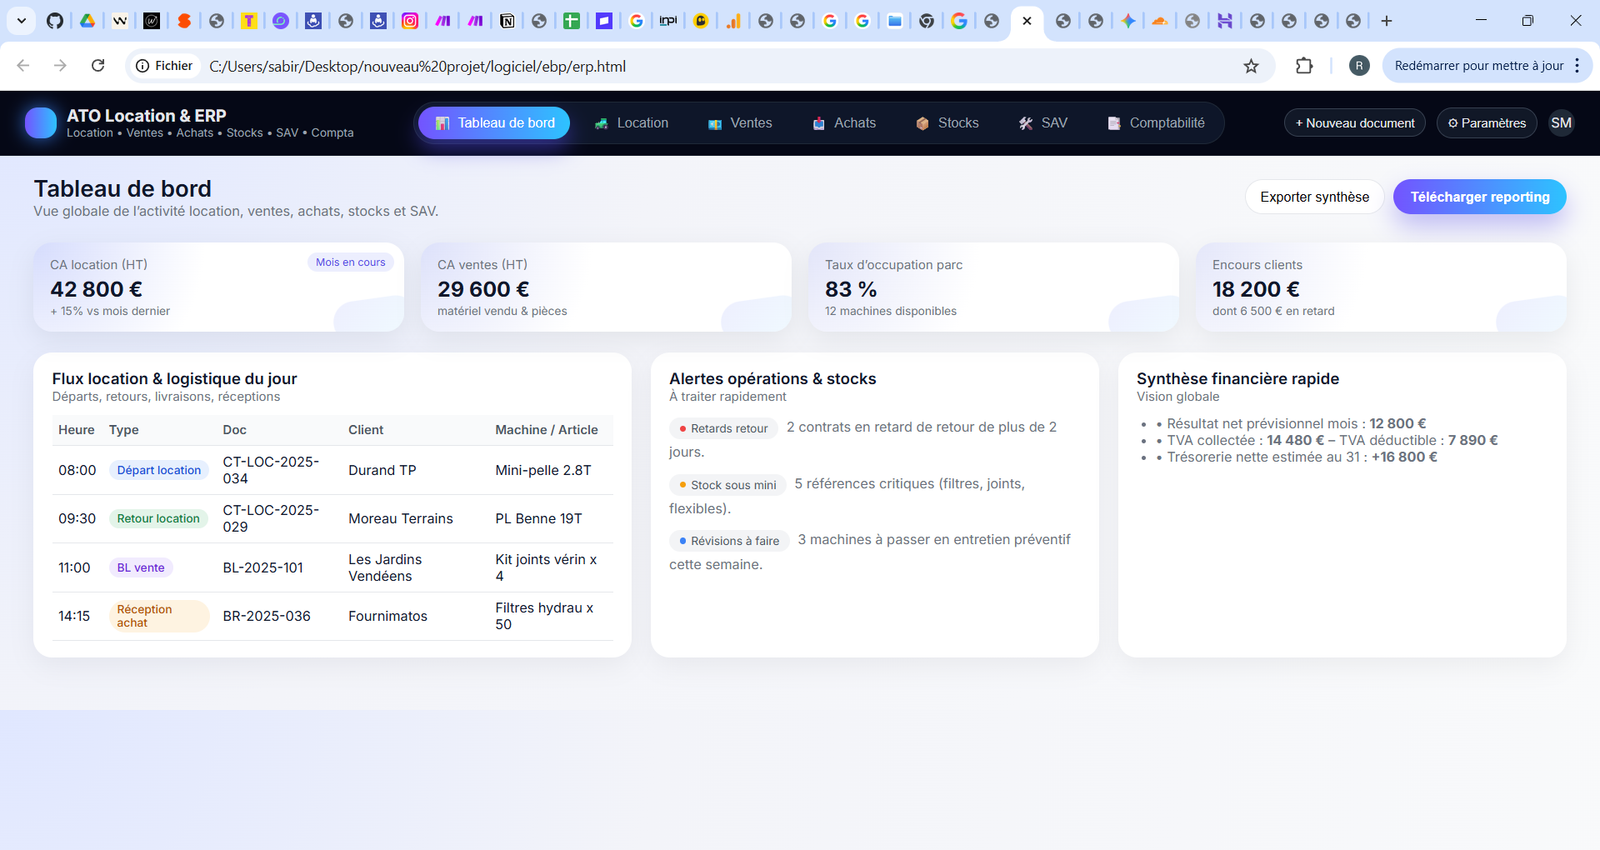
Task: Open the blue folder icon tab
Action: point(895,21)
